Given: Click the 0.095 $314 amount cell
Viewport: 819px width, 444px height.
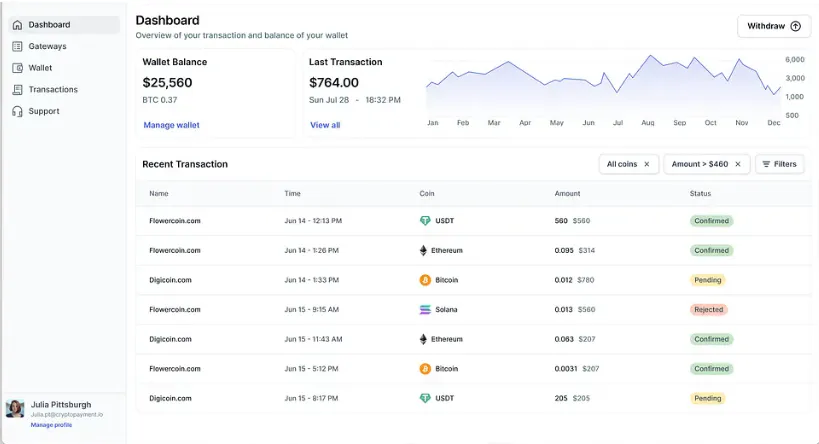Looking at the screenshot, I should point(575,251).
